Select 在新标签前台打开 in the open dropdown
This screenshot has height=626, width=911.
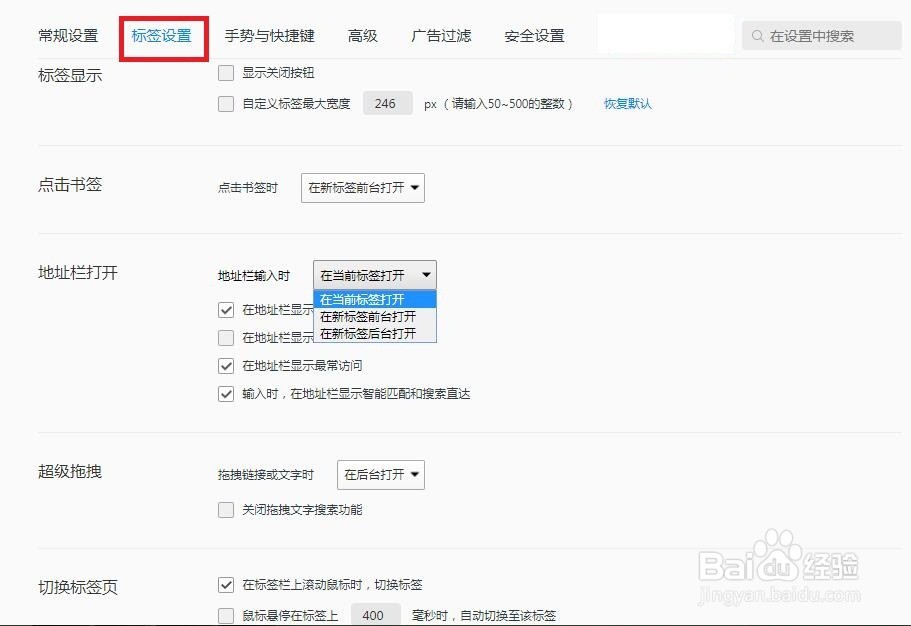370,317
